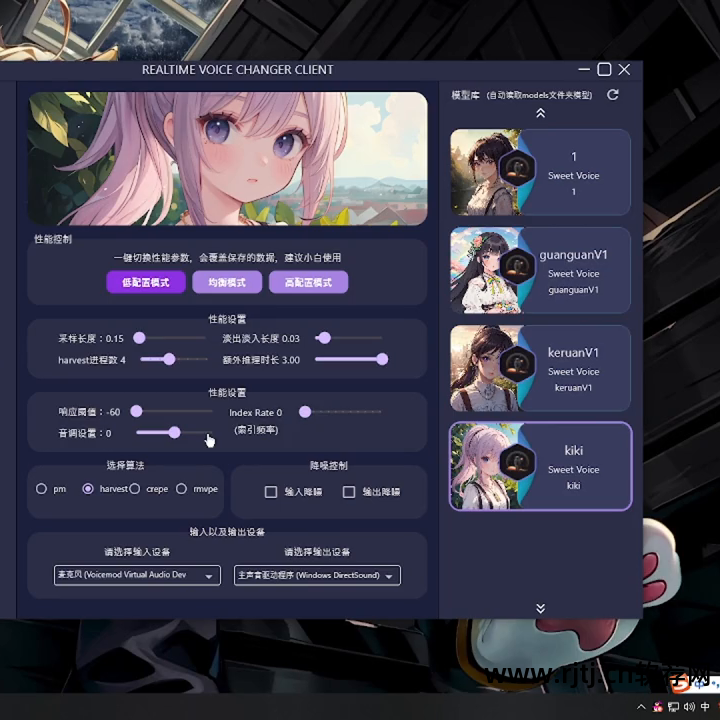Click the 采样长度：0.15 value label
720x720 pixels.
pyautogui.click(x=91, y=338)
